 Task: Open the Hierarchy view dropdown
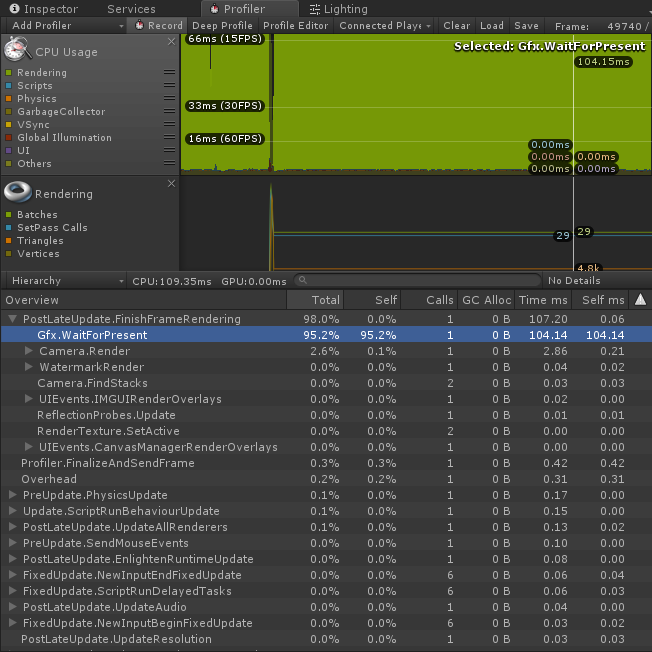coord(66,281)
